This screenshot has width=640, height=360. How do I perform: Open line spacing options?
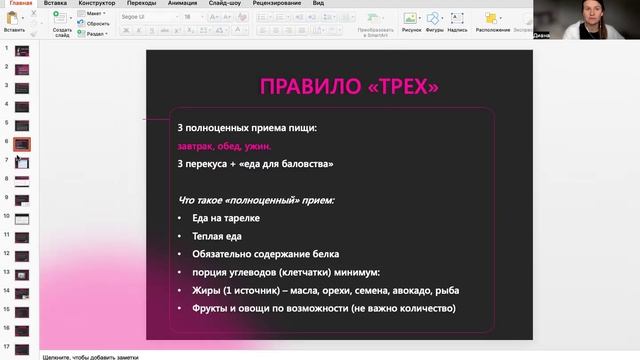[328, 17]
